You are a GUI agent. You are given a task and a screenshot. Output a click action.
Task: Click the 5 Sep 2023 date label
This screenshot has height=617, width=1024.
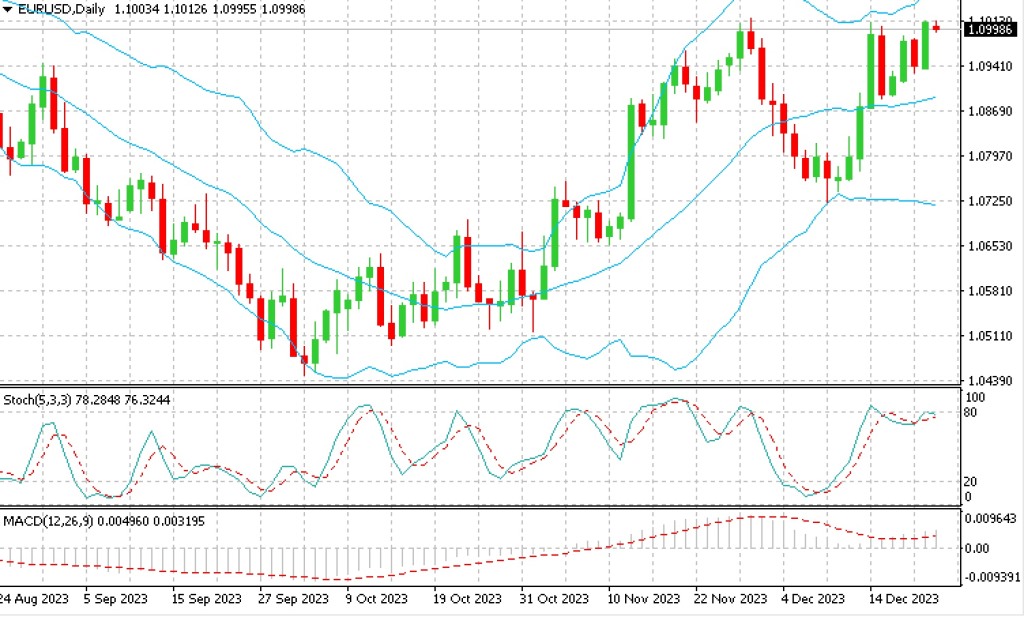point(116,599)
